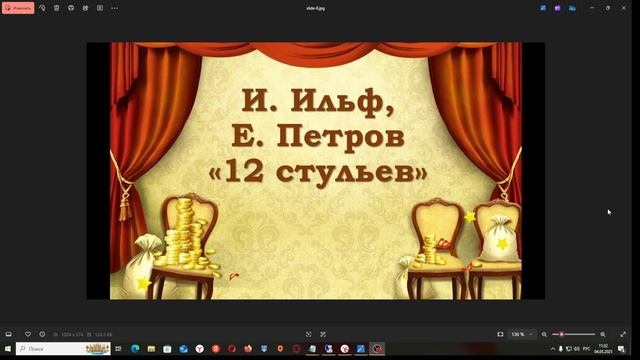Open File Explorer from the taskbar
Screen dimensions: 640x360
pos(151,349)
